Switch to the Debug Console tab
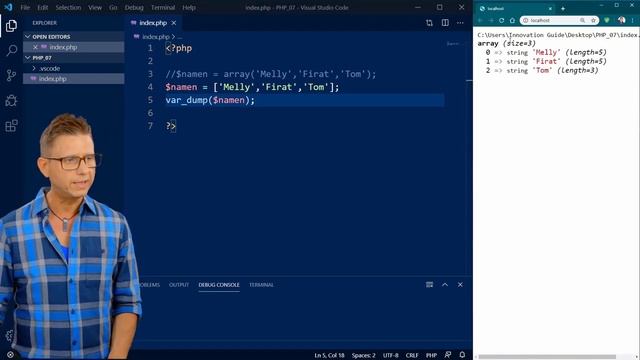This screenshot has width=640, height=360. point(219,285)
